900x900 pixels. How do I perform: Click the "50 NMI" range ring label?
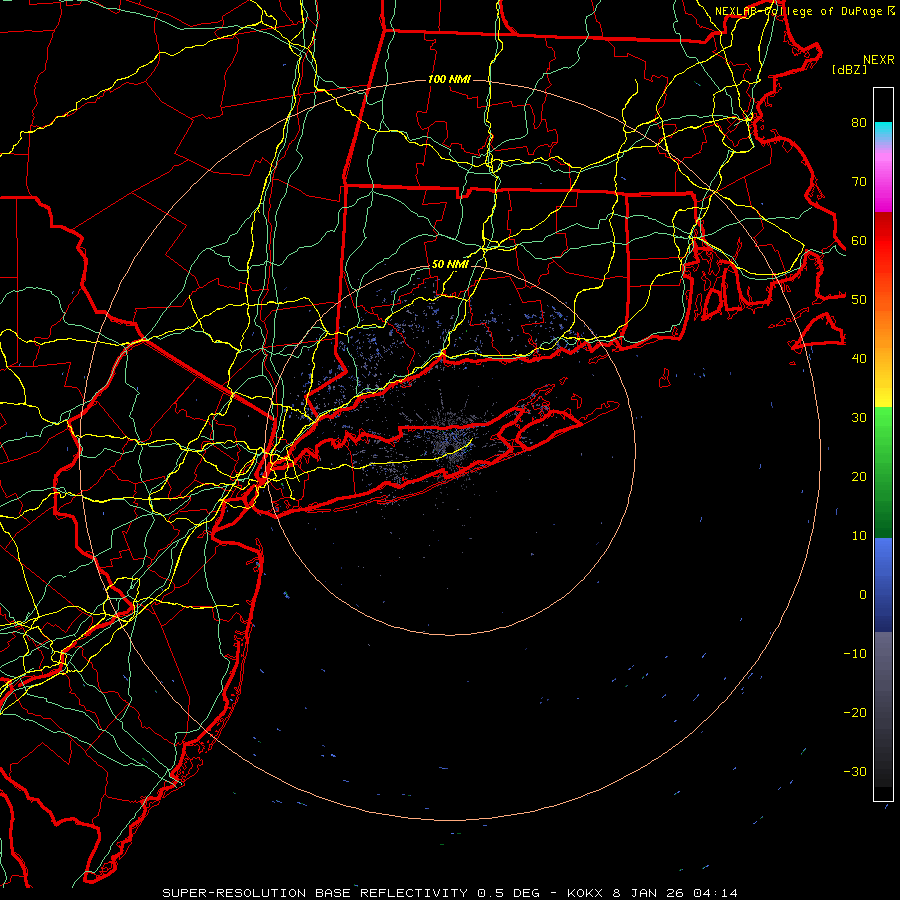pyautogui.click(x=449, y=265)
